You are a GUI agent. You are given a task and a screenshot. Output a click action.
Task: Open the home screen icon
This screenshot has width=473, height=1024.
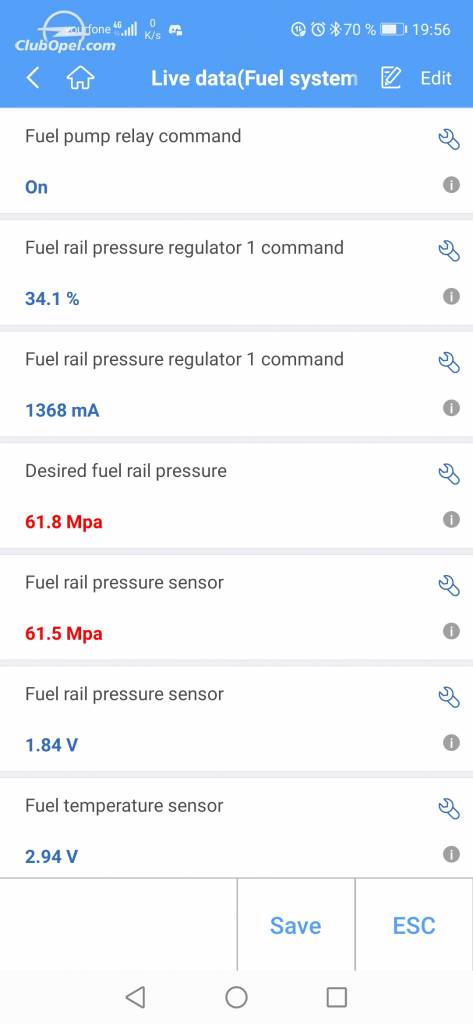point(80,78)
